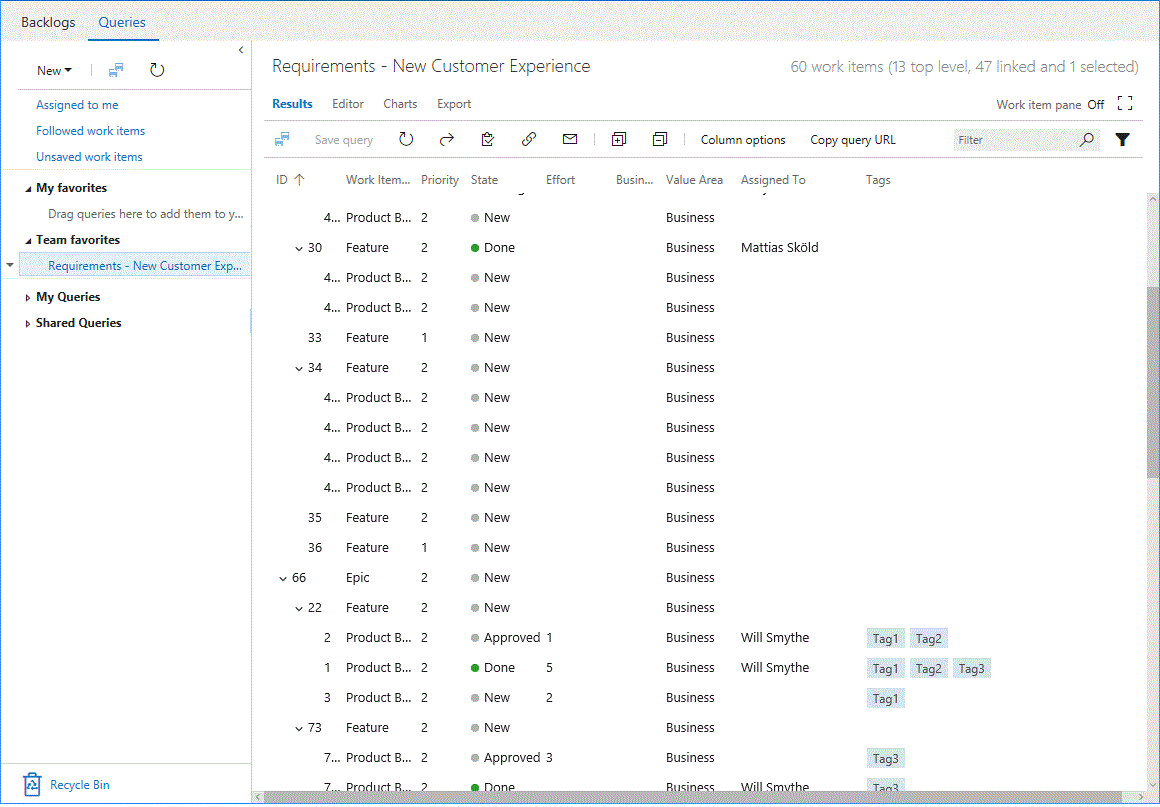1160x807 pixels.
Task: Open the Assigned to me query
Action: tap(77, 105)
